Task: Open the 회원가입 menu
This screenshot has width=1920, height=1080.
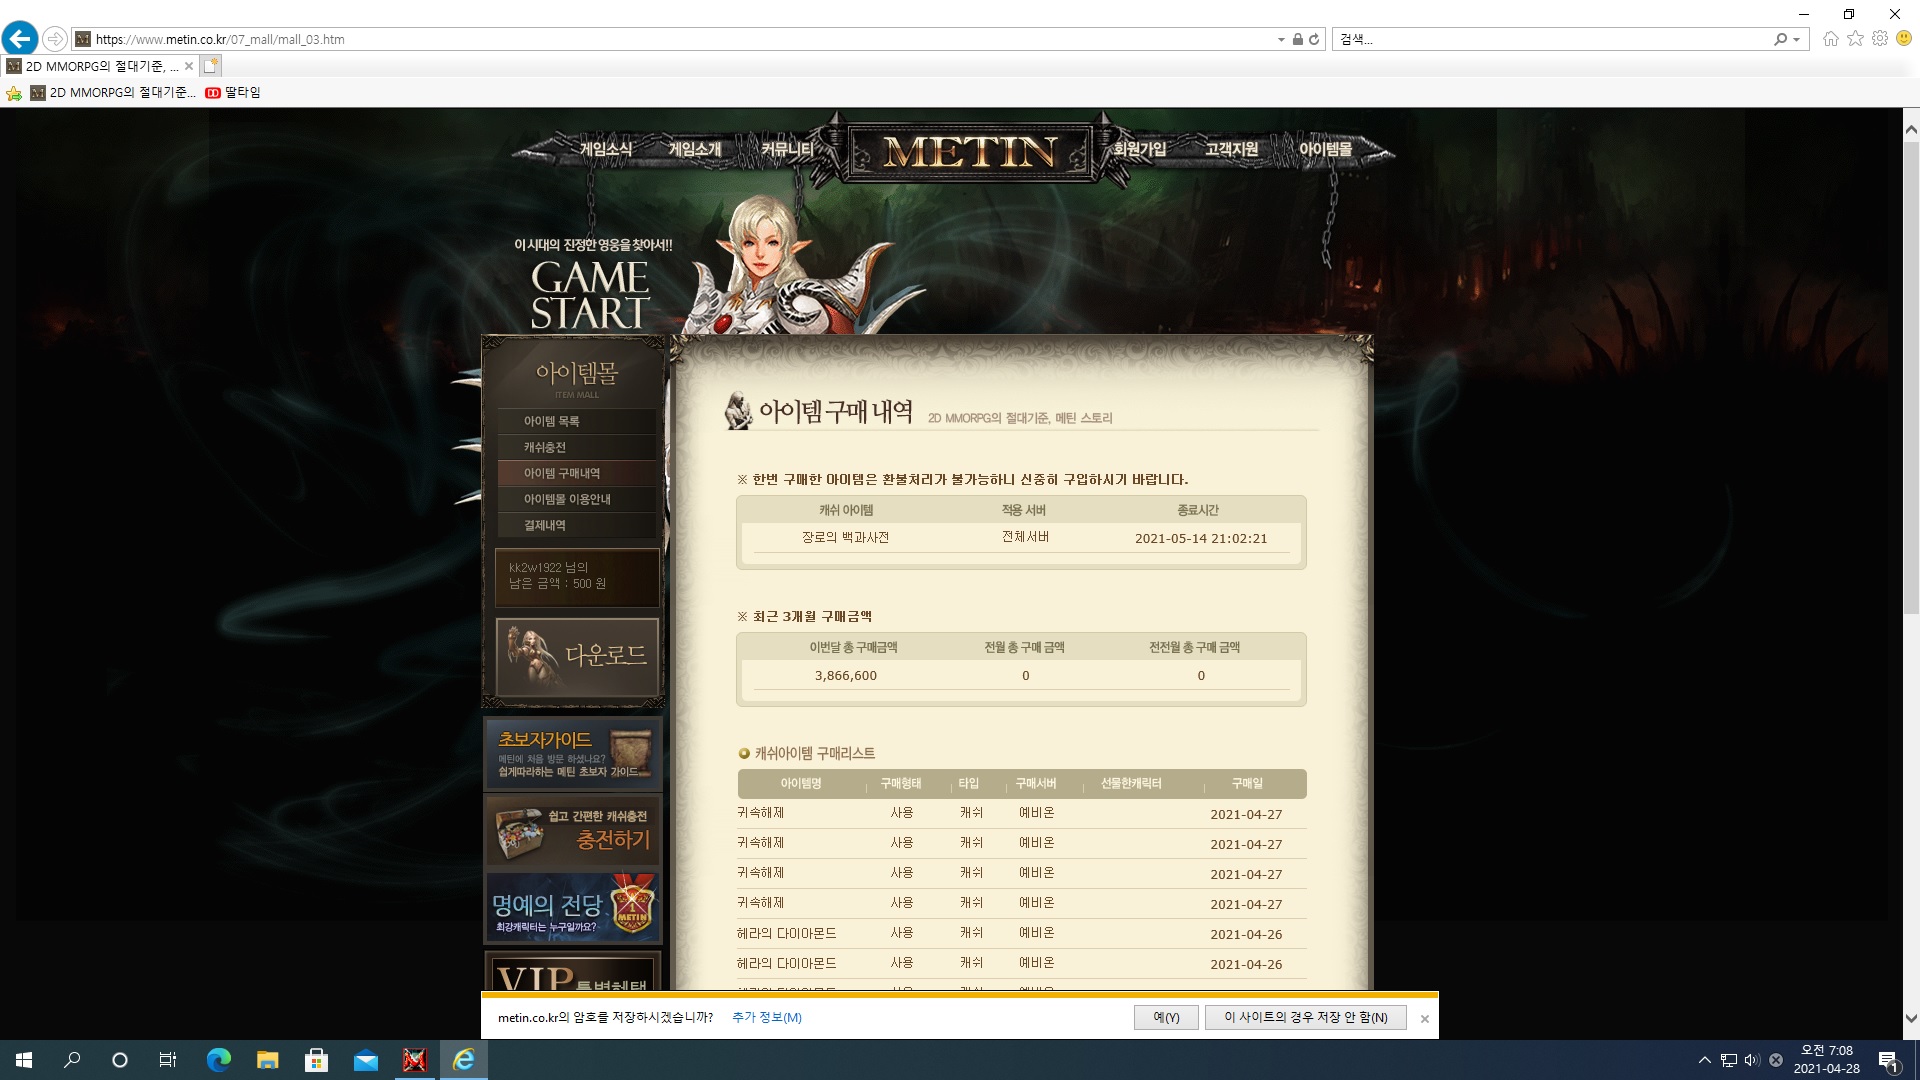Action: click(1140, 149)
